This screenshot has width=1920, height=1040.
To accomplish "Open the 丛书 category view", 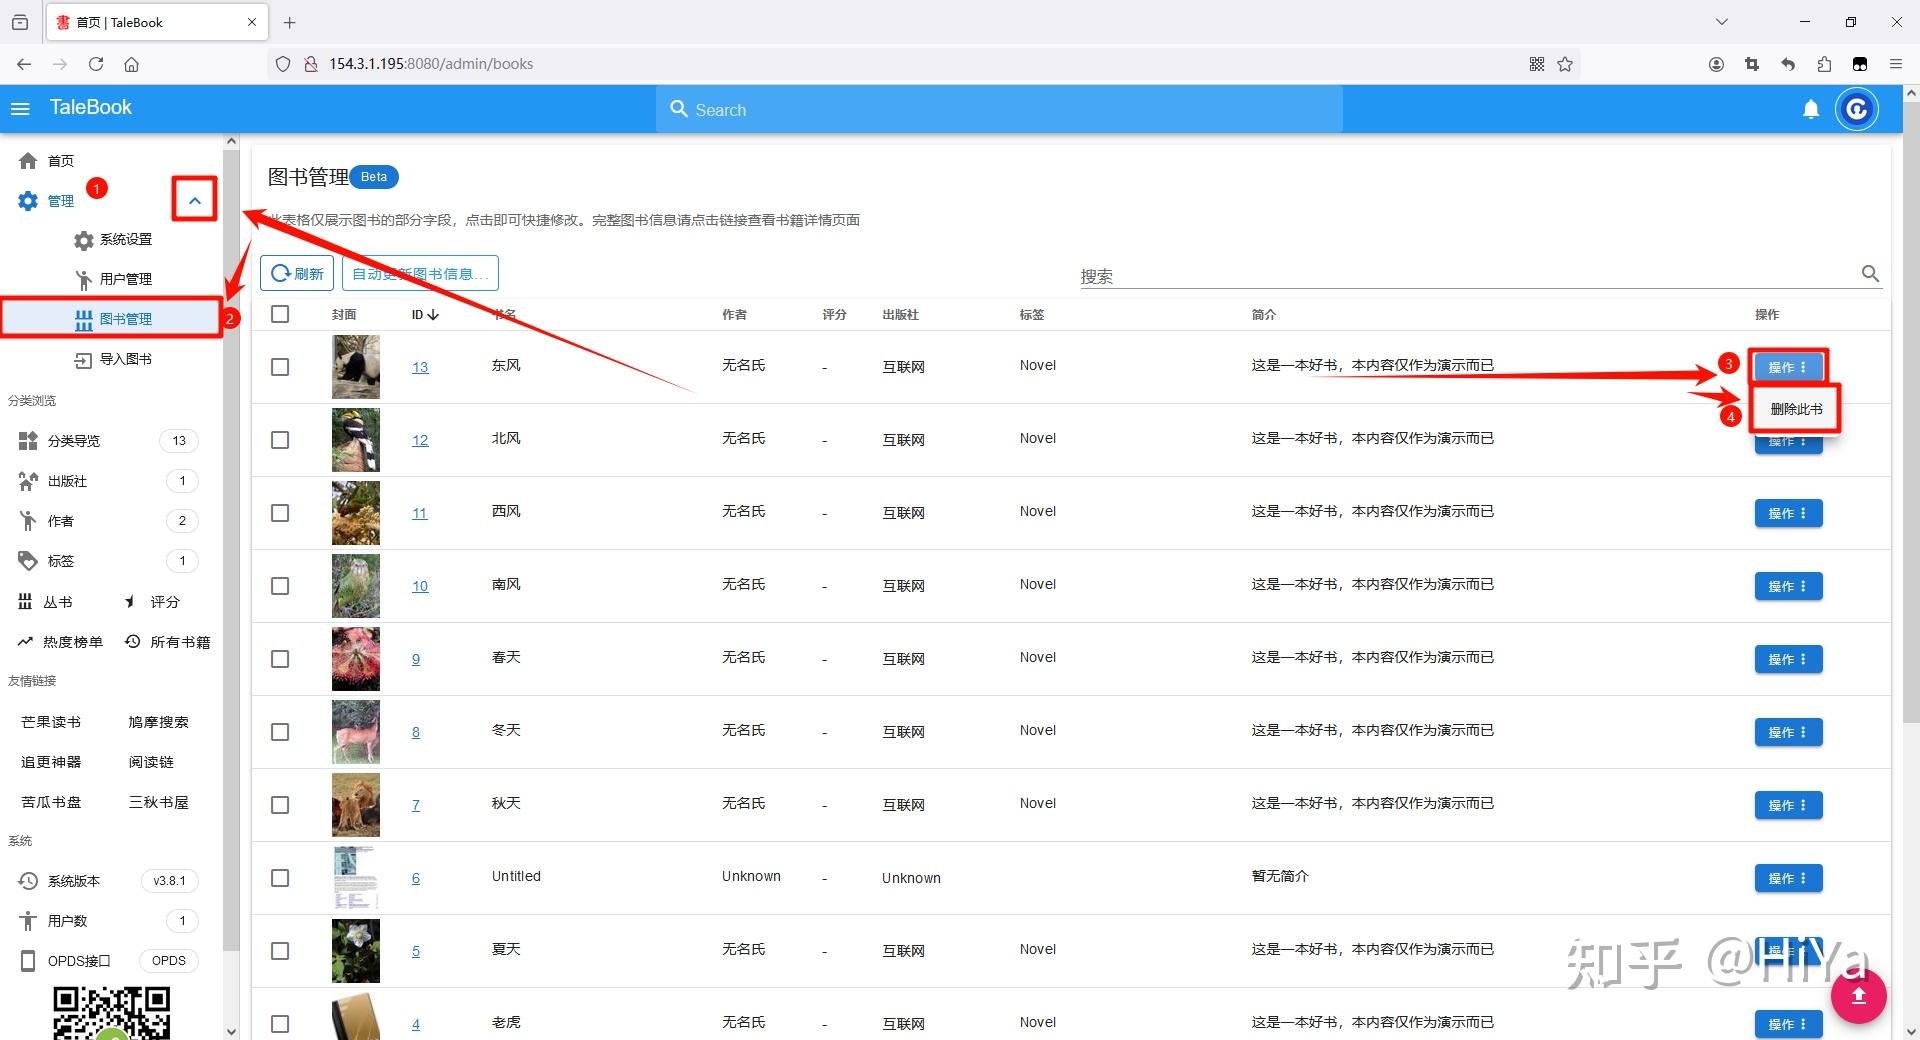I will coord(56,601).
